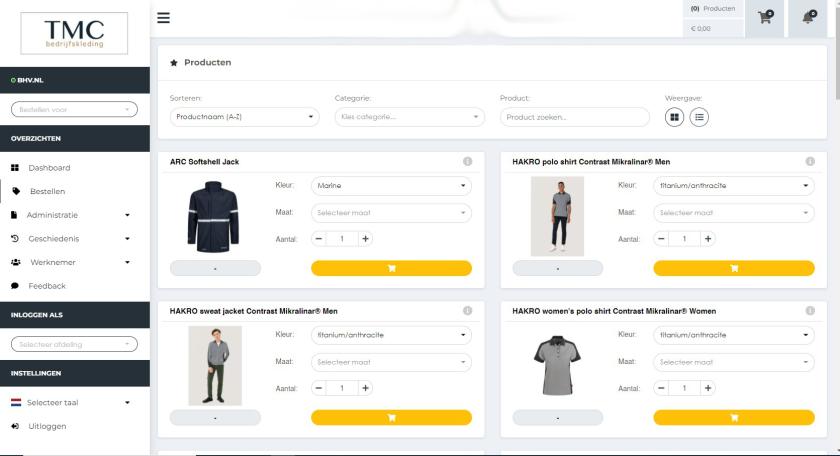Open the shopping cart icon in header

pyautogui.click(x=764, y=18)
